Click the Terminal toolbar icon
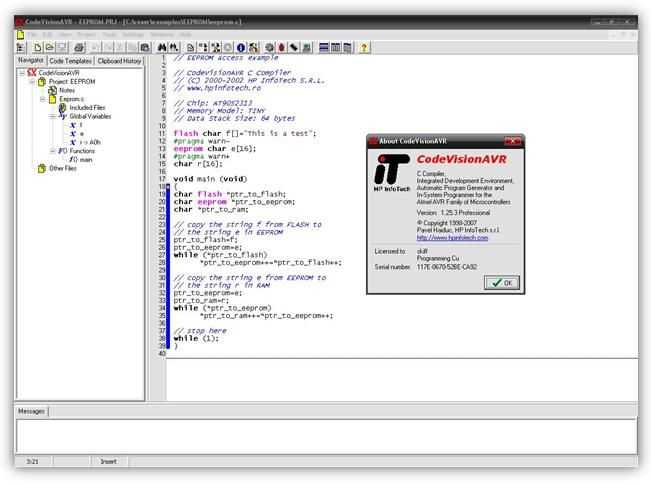 [306, 48]
